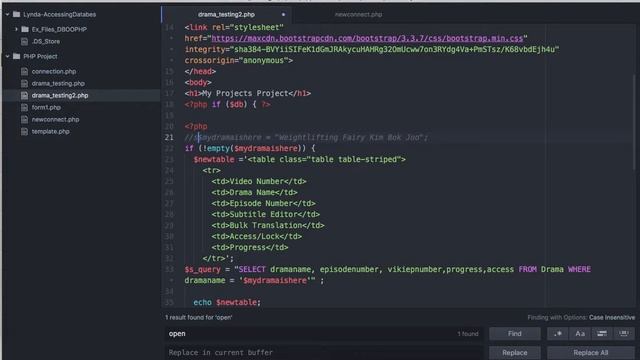The height and width of the screenshot is (360, 640).
Task: Select the Lynda-AccessingDatabes root folder name
Action: [60, 14]
